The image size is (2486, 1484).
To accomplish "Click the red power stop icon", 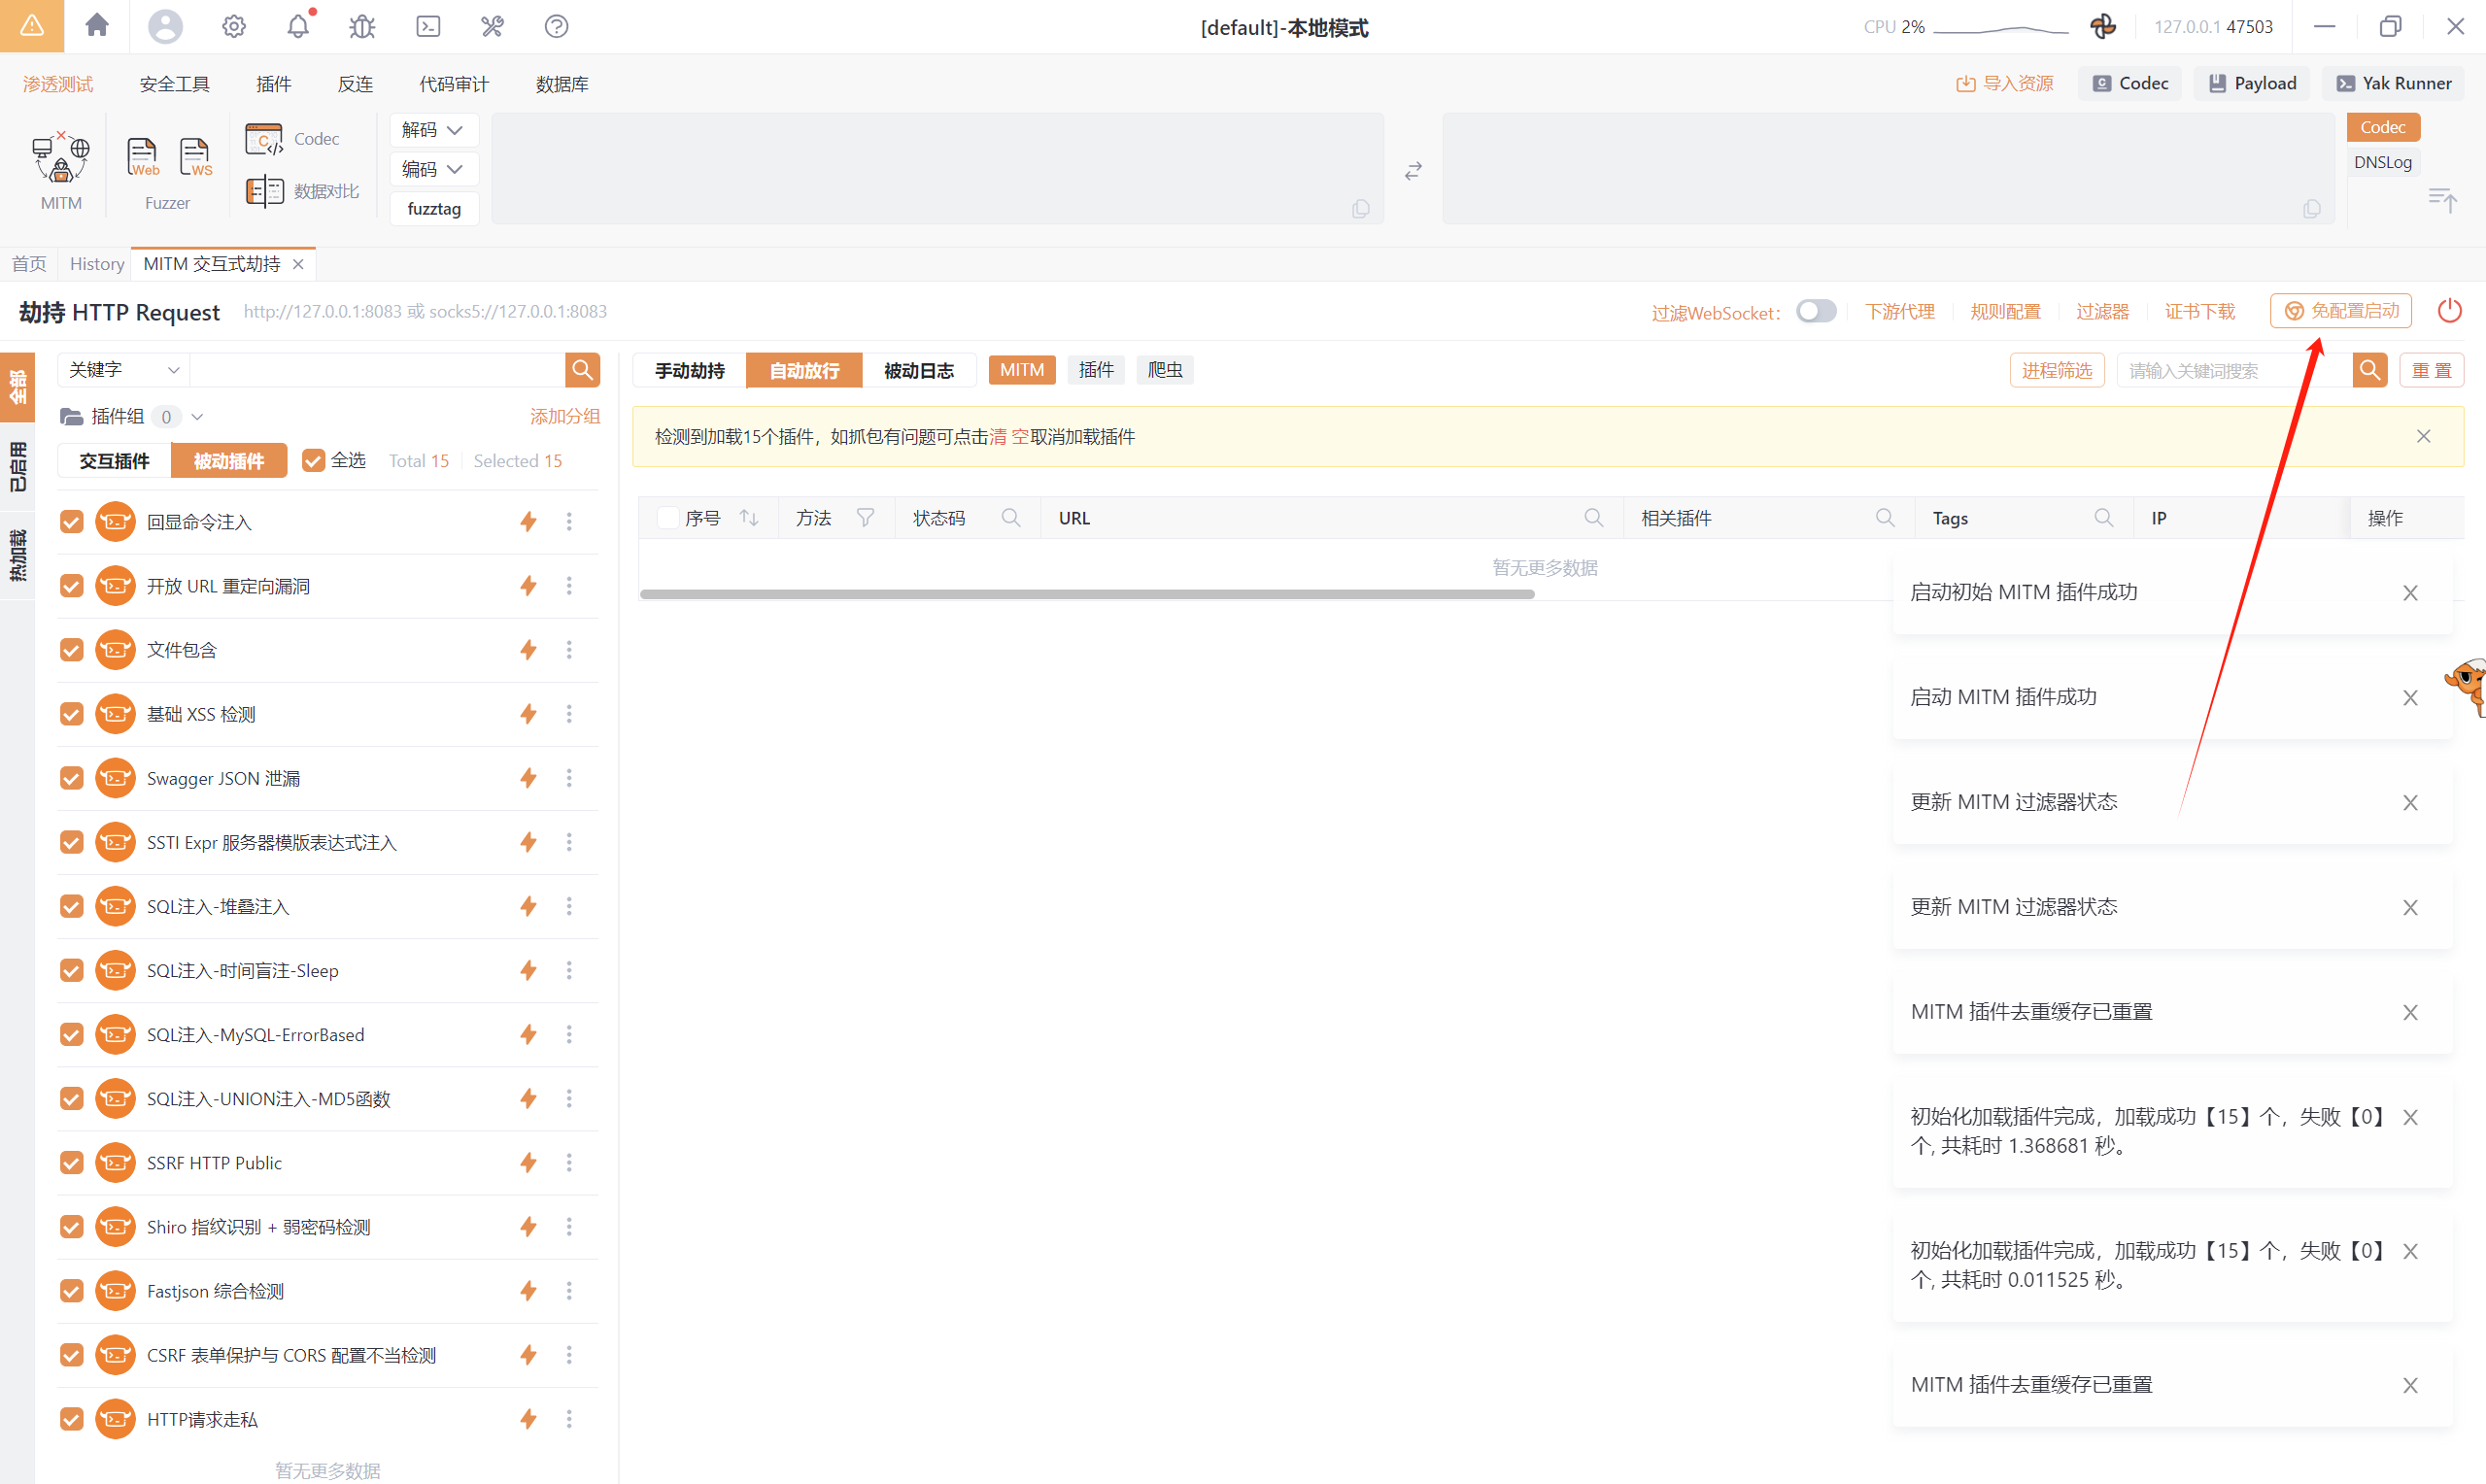I will (2449, 311).
